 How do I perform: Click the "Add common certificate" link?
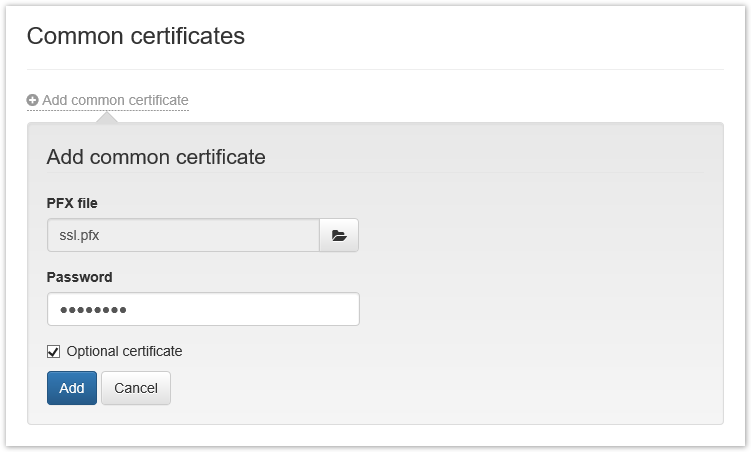(115, 100)
